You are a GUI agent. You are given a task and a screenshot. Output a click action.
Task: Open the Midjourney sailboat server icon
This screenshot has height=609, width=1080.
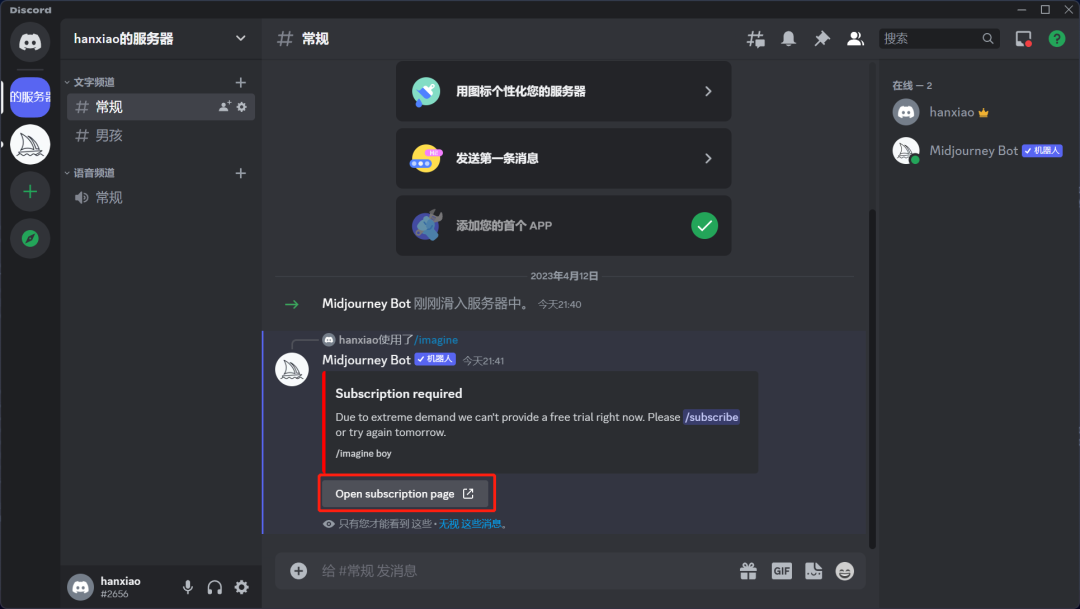point(30,145)
